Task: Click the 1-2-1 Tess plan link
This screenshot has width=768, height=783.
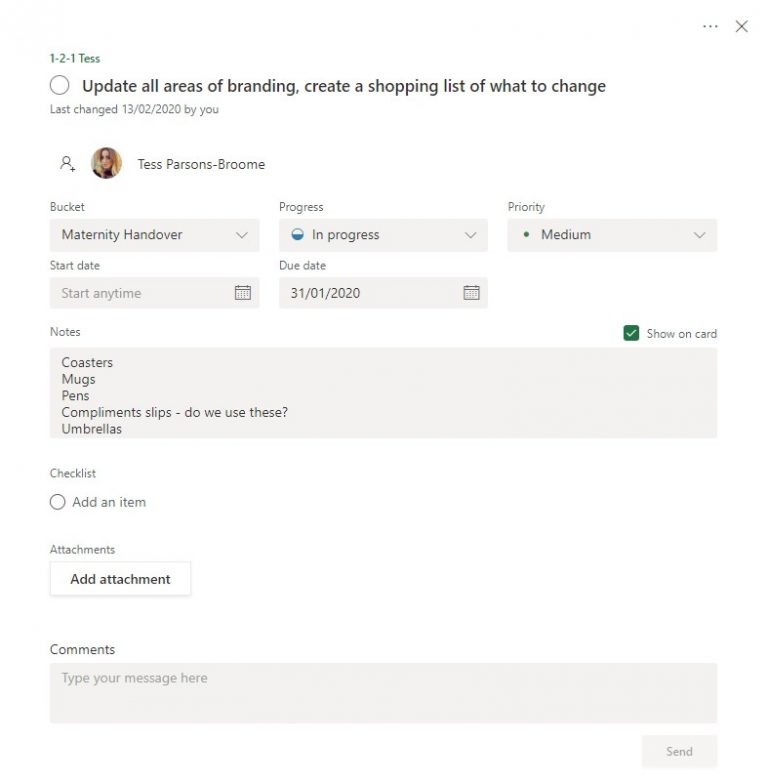Action: click(x=75, y=59)
